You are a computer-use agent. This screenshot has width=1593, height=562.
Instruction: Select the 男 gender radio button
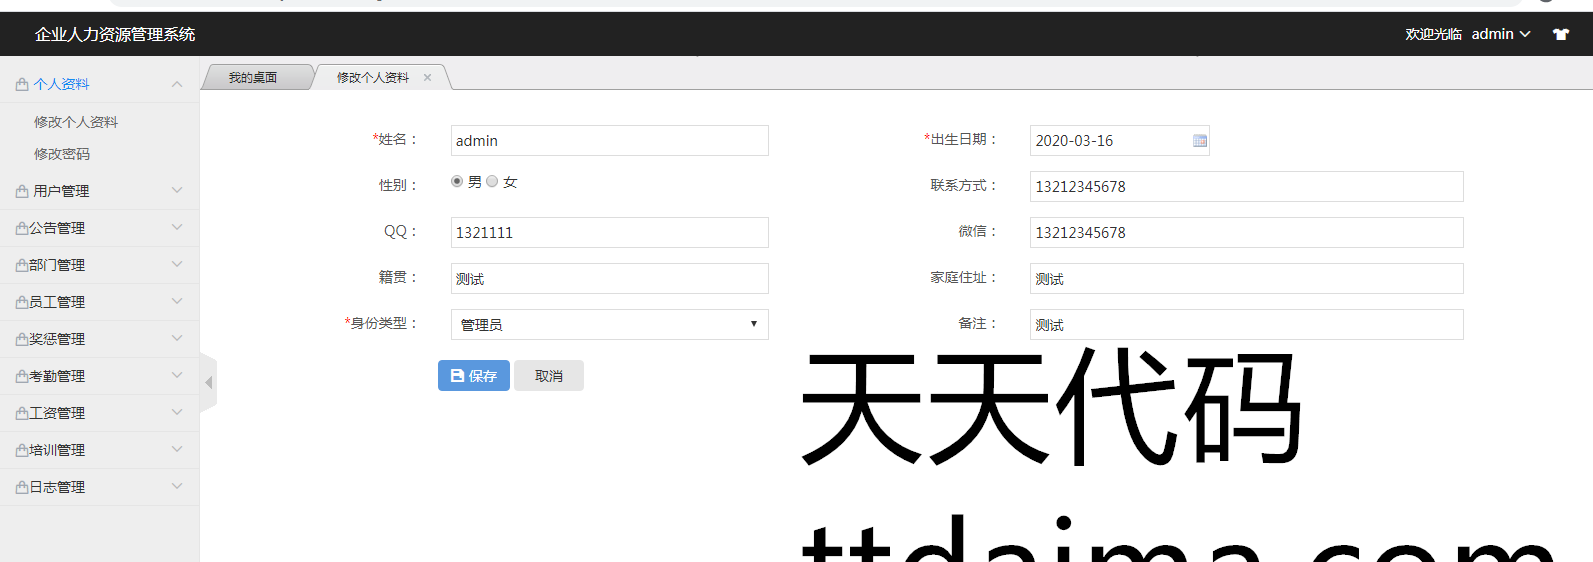point(457,181)
